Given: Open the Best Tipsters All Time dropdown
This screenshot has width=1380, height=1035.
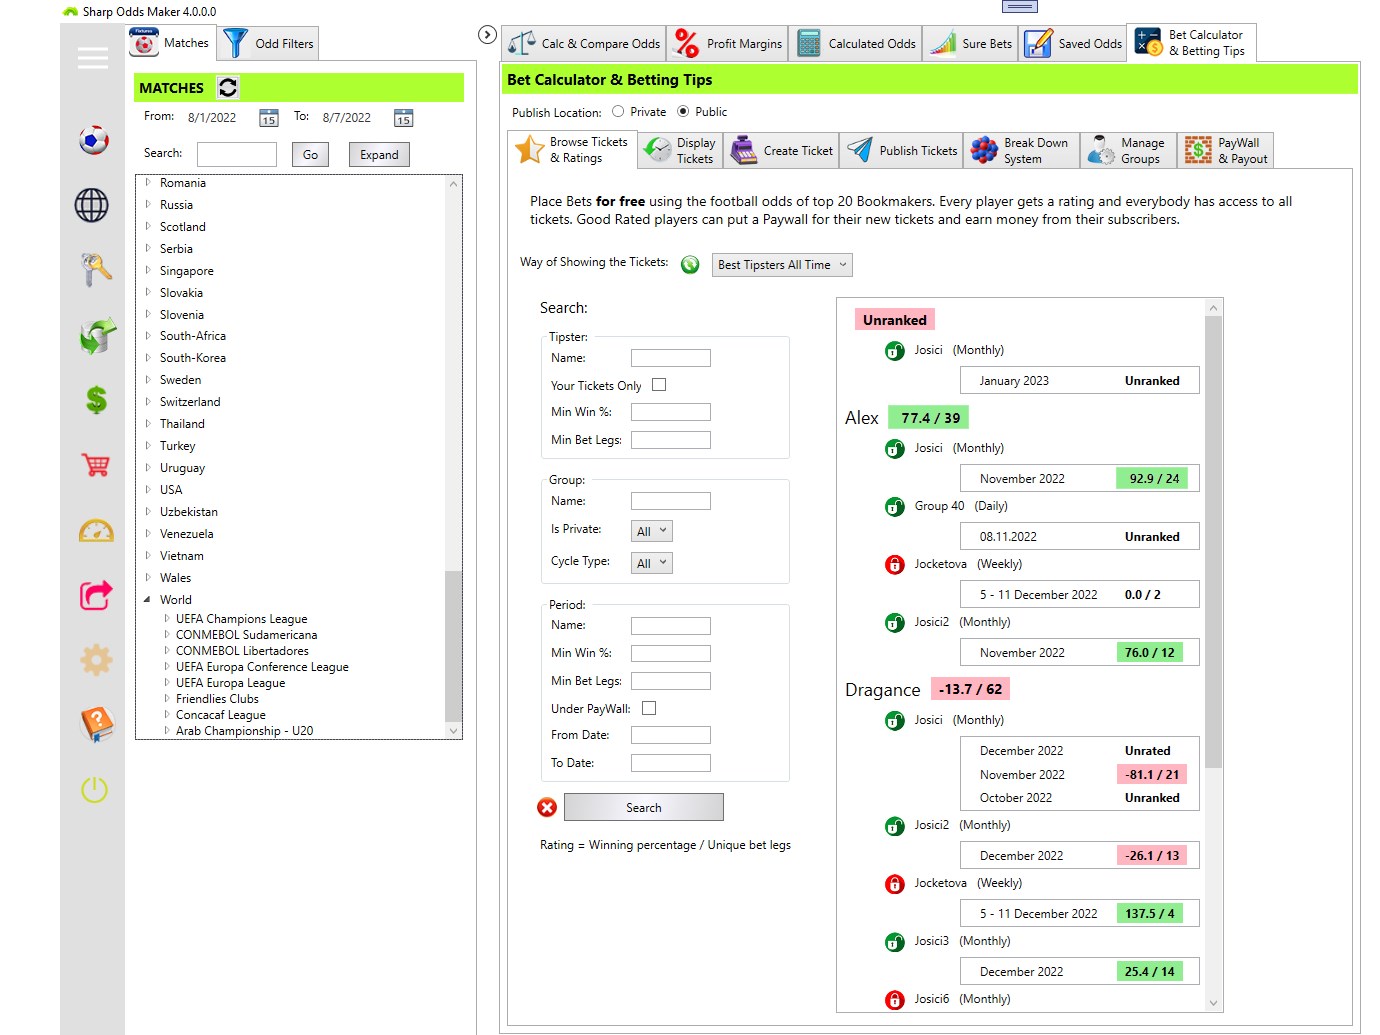Looking at the screenshot, I should (782, 265).
